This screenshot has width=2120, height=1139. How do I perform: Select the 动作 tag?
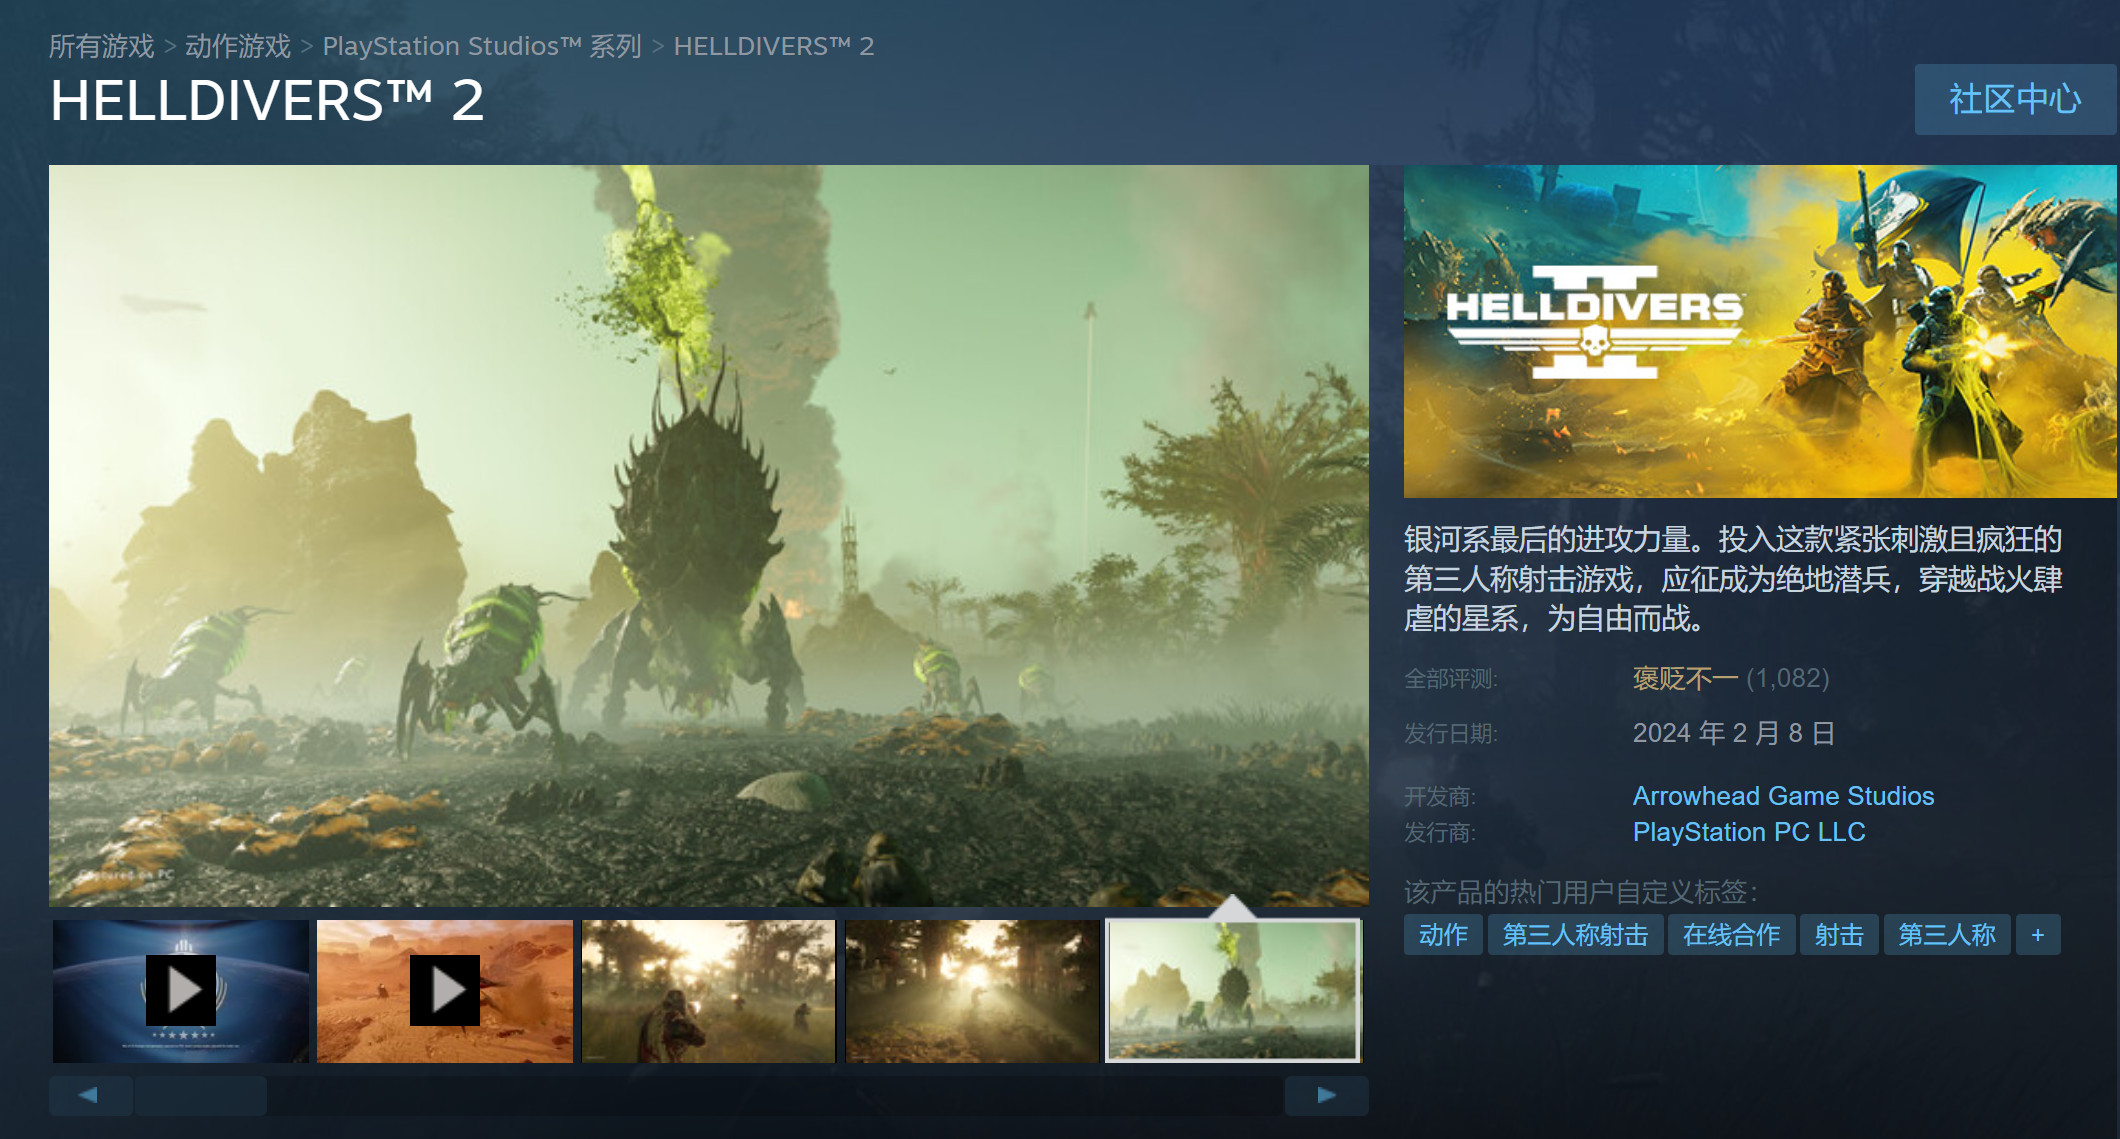(x=1443, y=935)
